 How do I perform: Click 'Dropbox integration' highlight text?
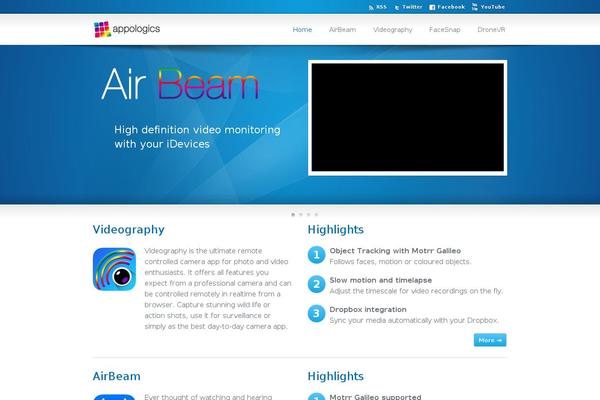[368, 309]
